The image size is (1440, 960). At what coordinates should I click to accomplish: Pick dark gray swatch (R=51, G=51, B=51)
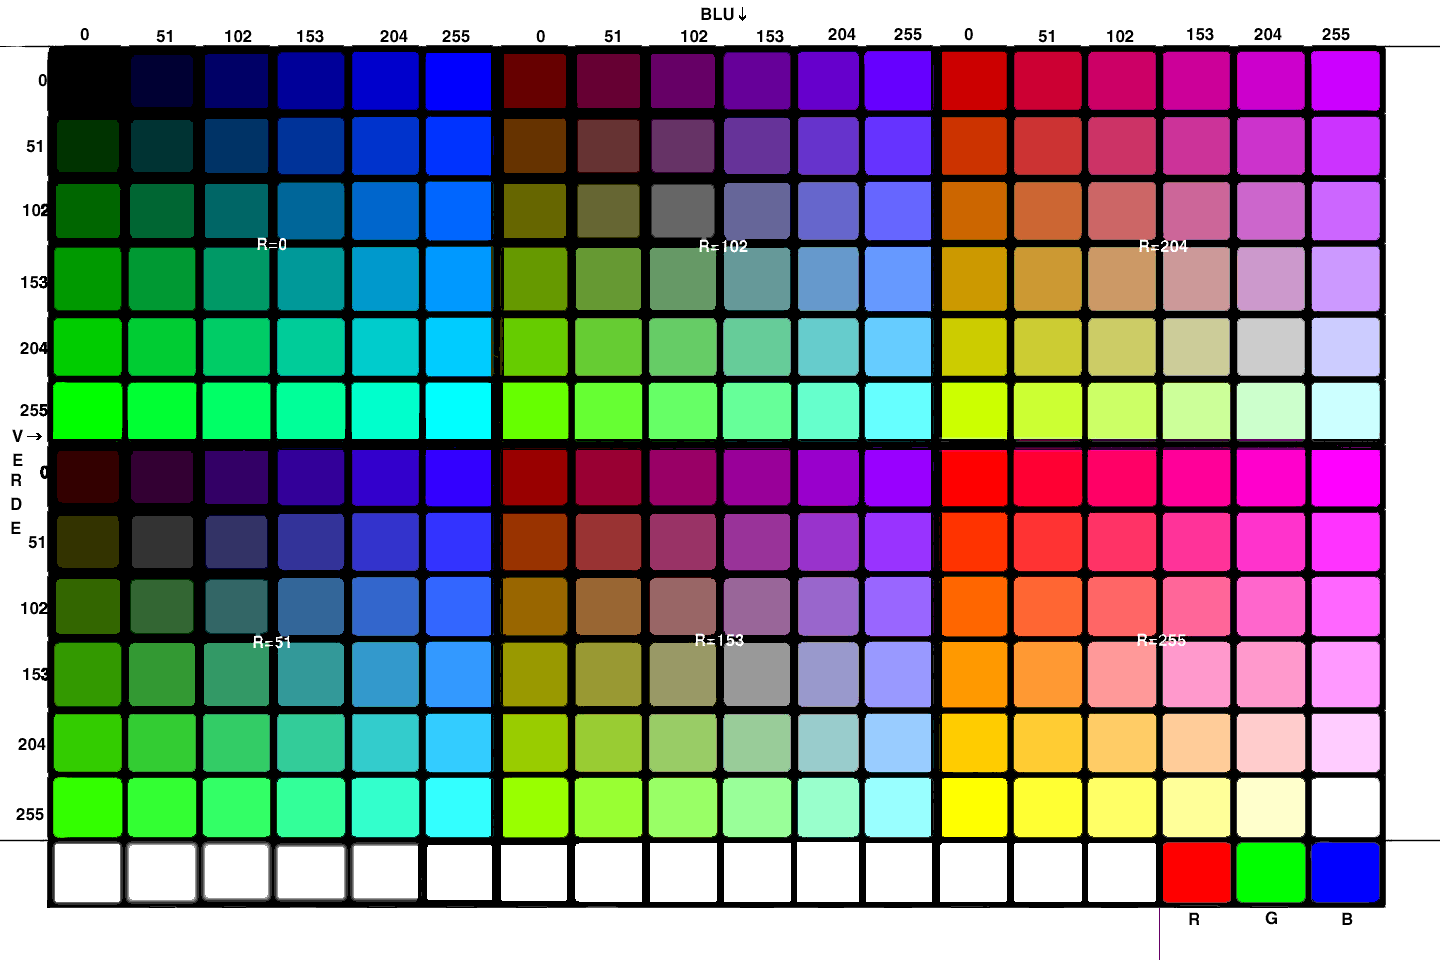click(x=162, y=541)
